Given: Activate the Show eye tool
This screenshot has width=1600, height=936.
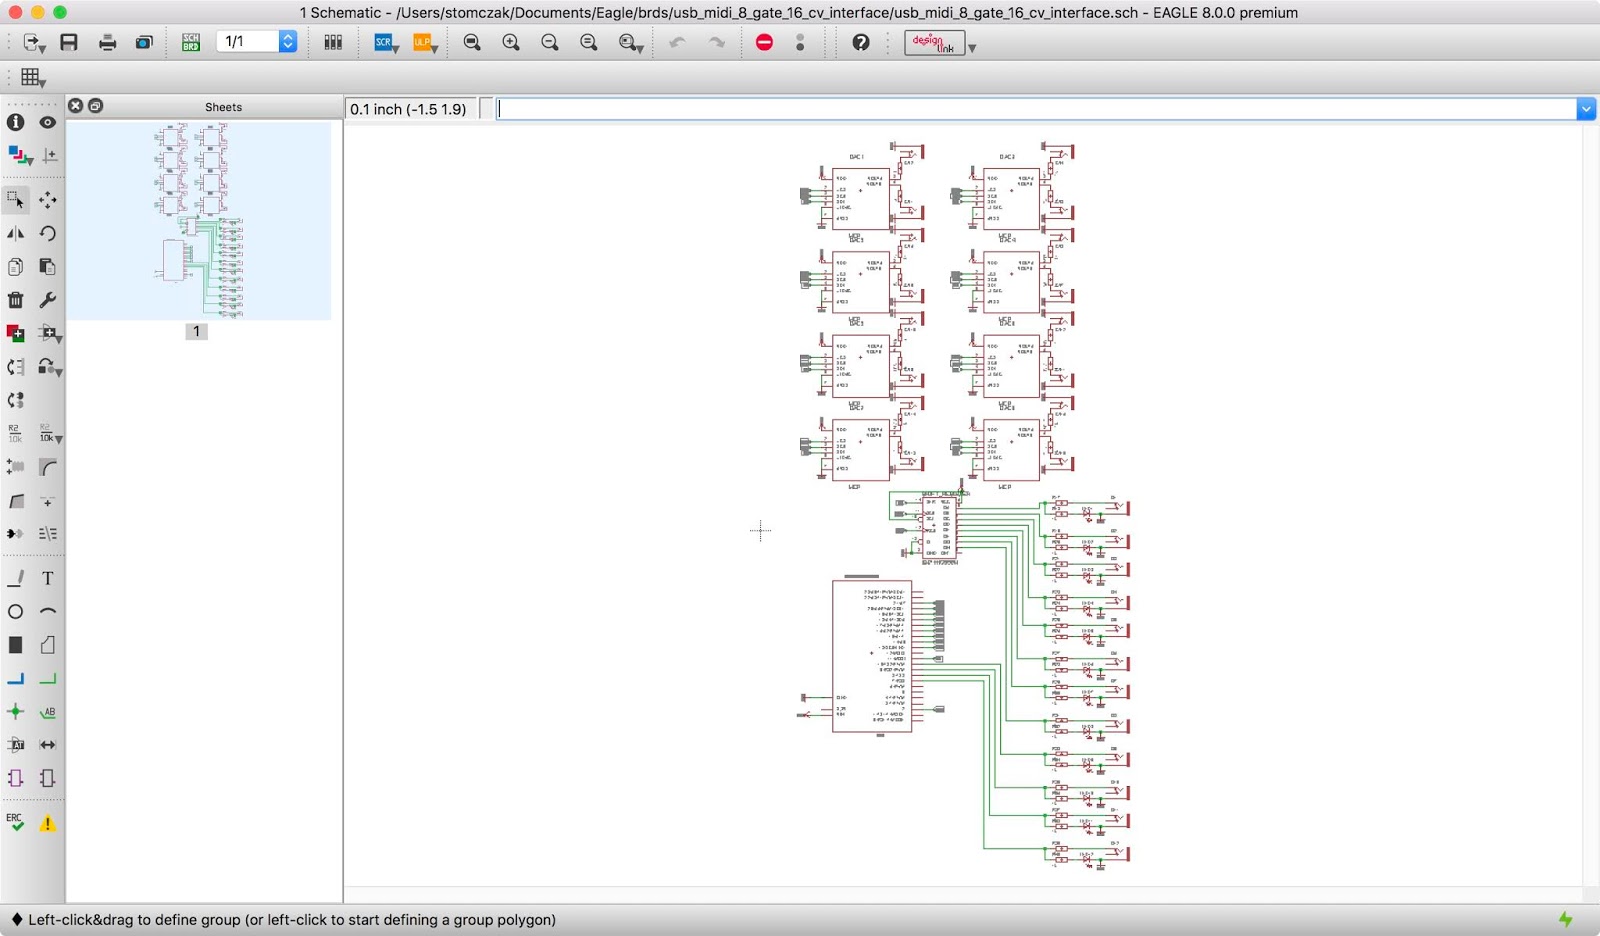Looking at the screenshot, I should 47,122.
